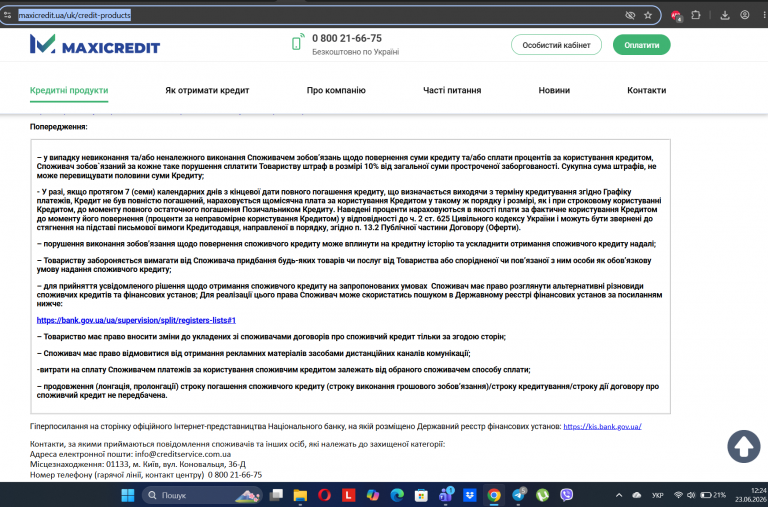This screenshot has width=768, height=507.
Task: Open the kis.bank.gov.ua link
Action: [602, 426]
